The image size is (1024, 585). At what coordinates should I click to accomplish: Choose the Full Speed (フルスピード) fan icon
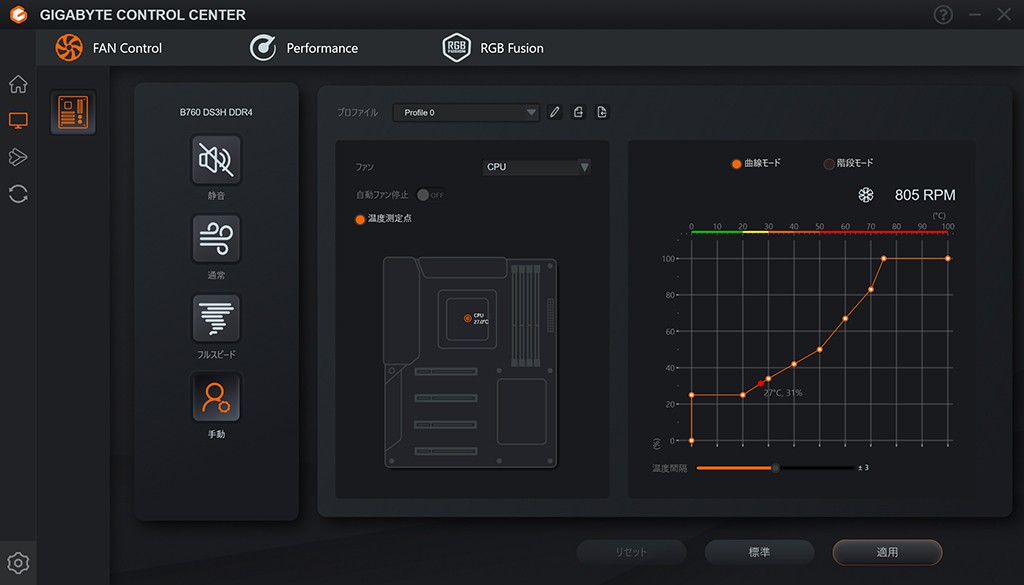click(x=216, y=318)
